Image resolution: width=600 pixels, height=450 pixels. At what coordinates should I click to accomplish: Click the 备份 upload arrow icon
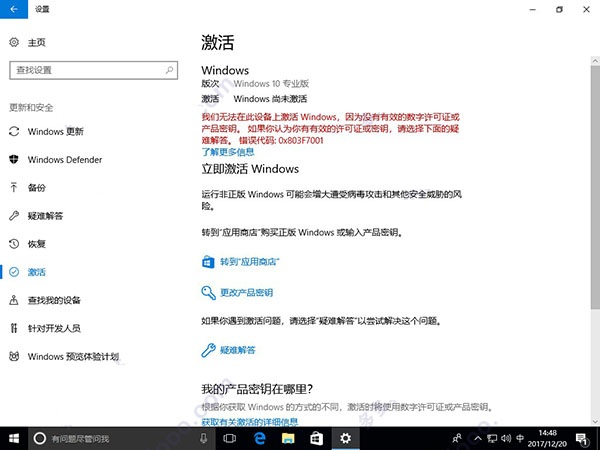[14, 188]
